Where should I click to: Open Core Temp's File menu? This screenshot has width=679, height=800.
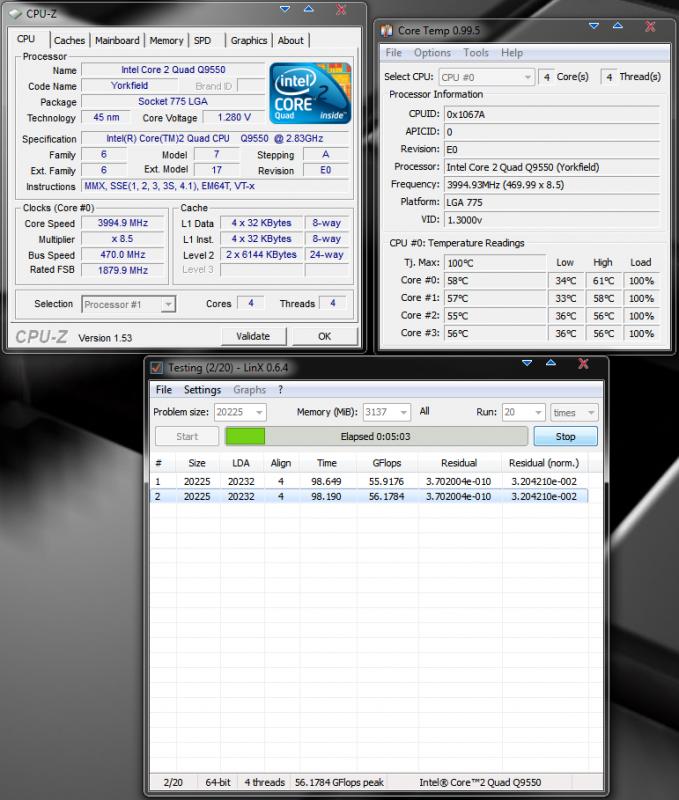[x=393, y=53]
